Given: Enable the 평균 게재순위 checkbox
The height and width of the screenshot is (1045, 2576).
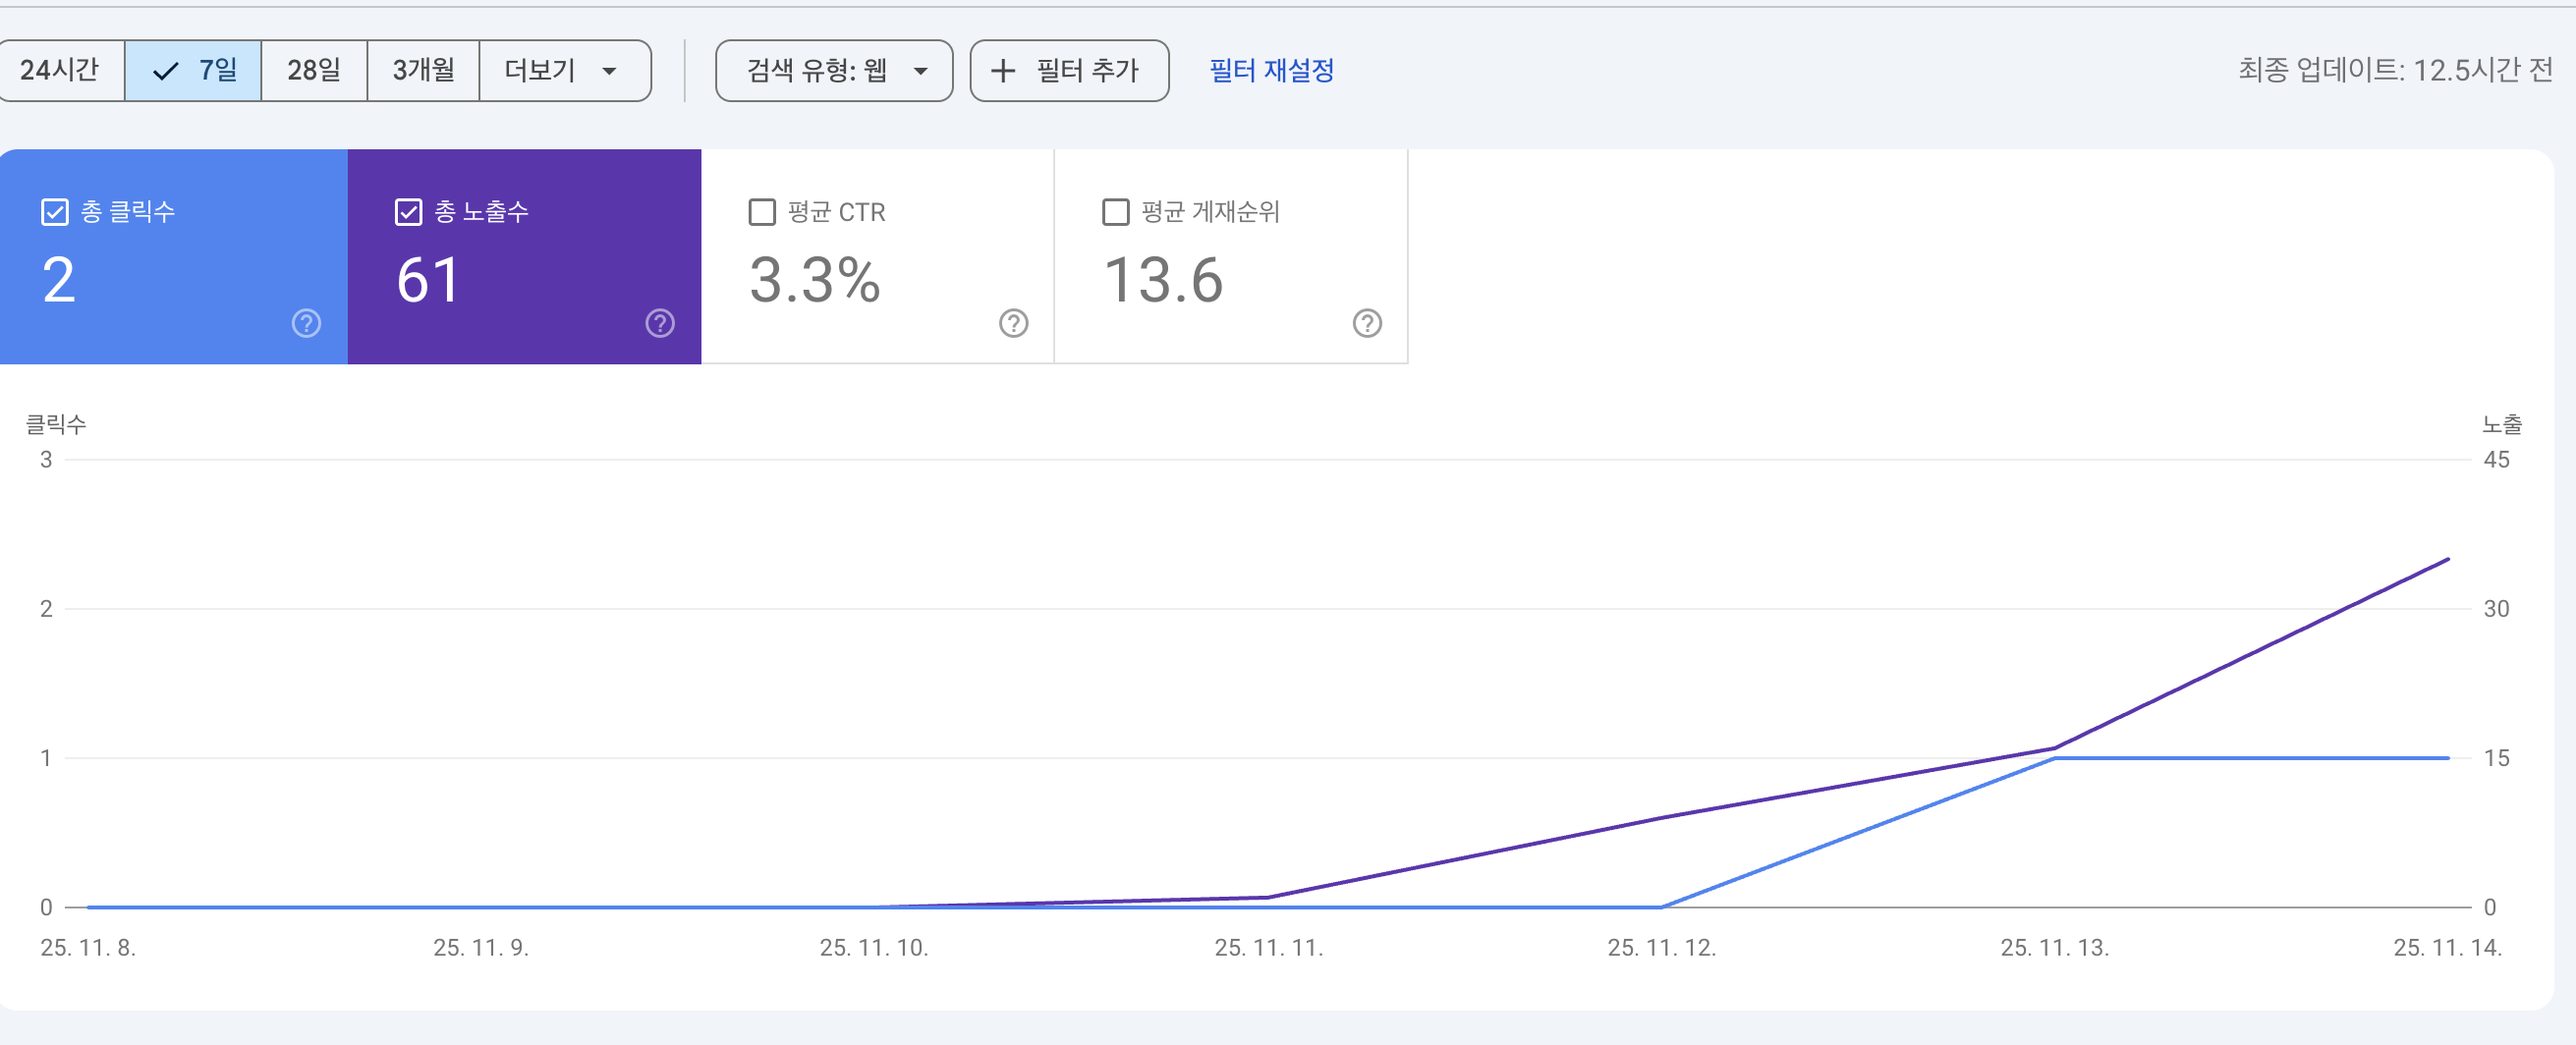Looking at the screenshot, I should 1114,211.
